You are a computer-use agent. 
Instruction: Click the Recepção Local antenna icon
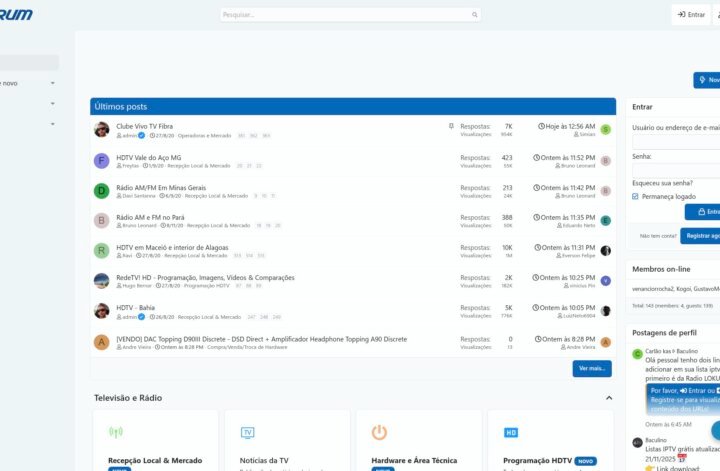(x=115, y=432)
